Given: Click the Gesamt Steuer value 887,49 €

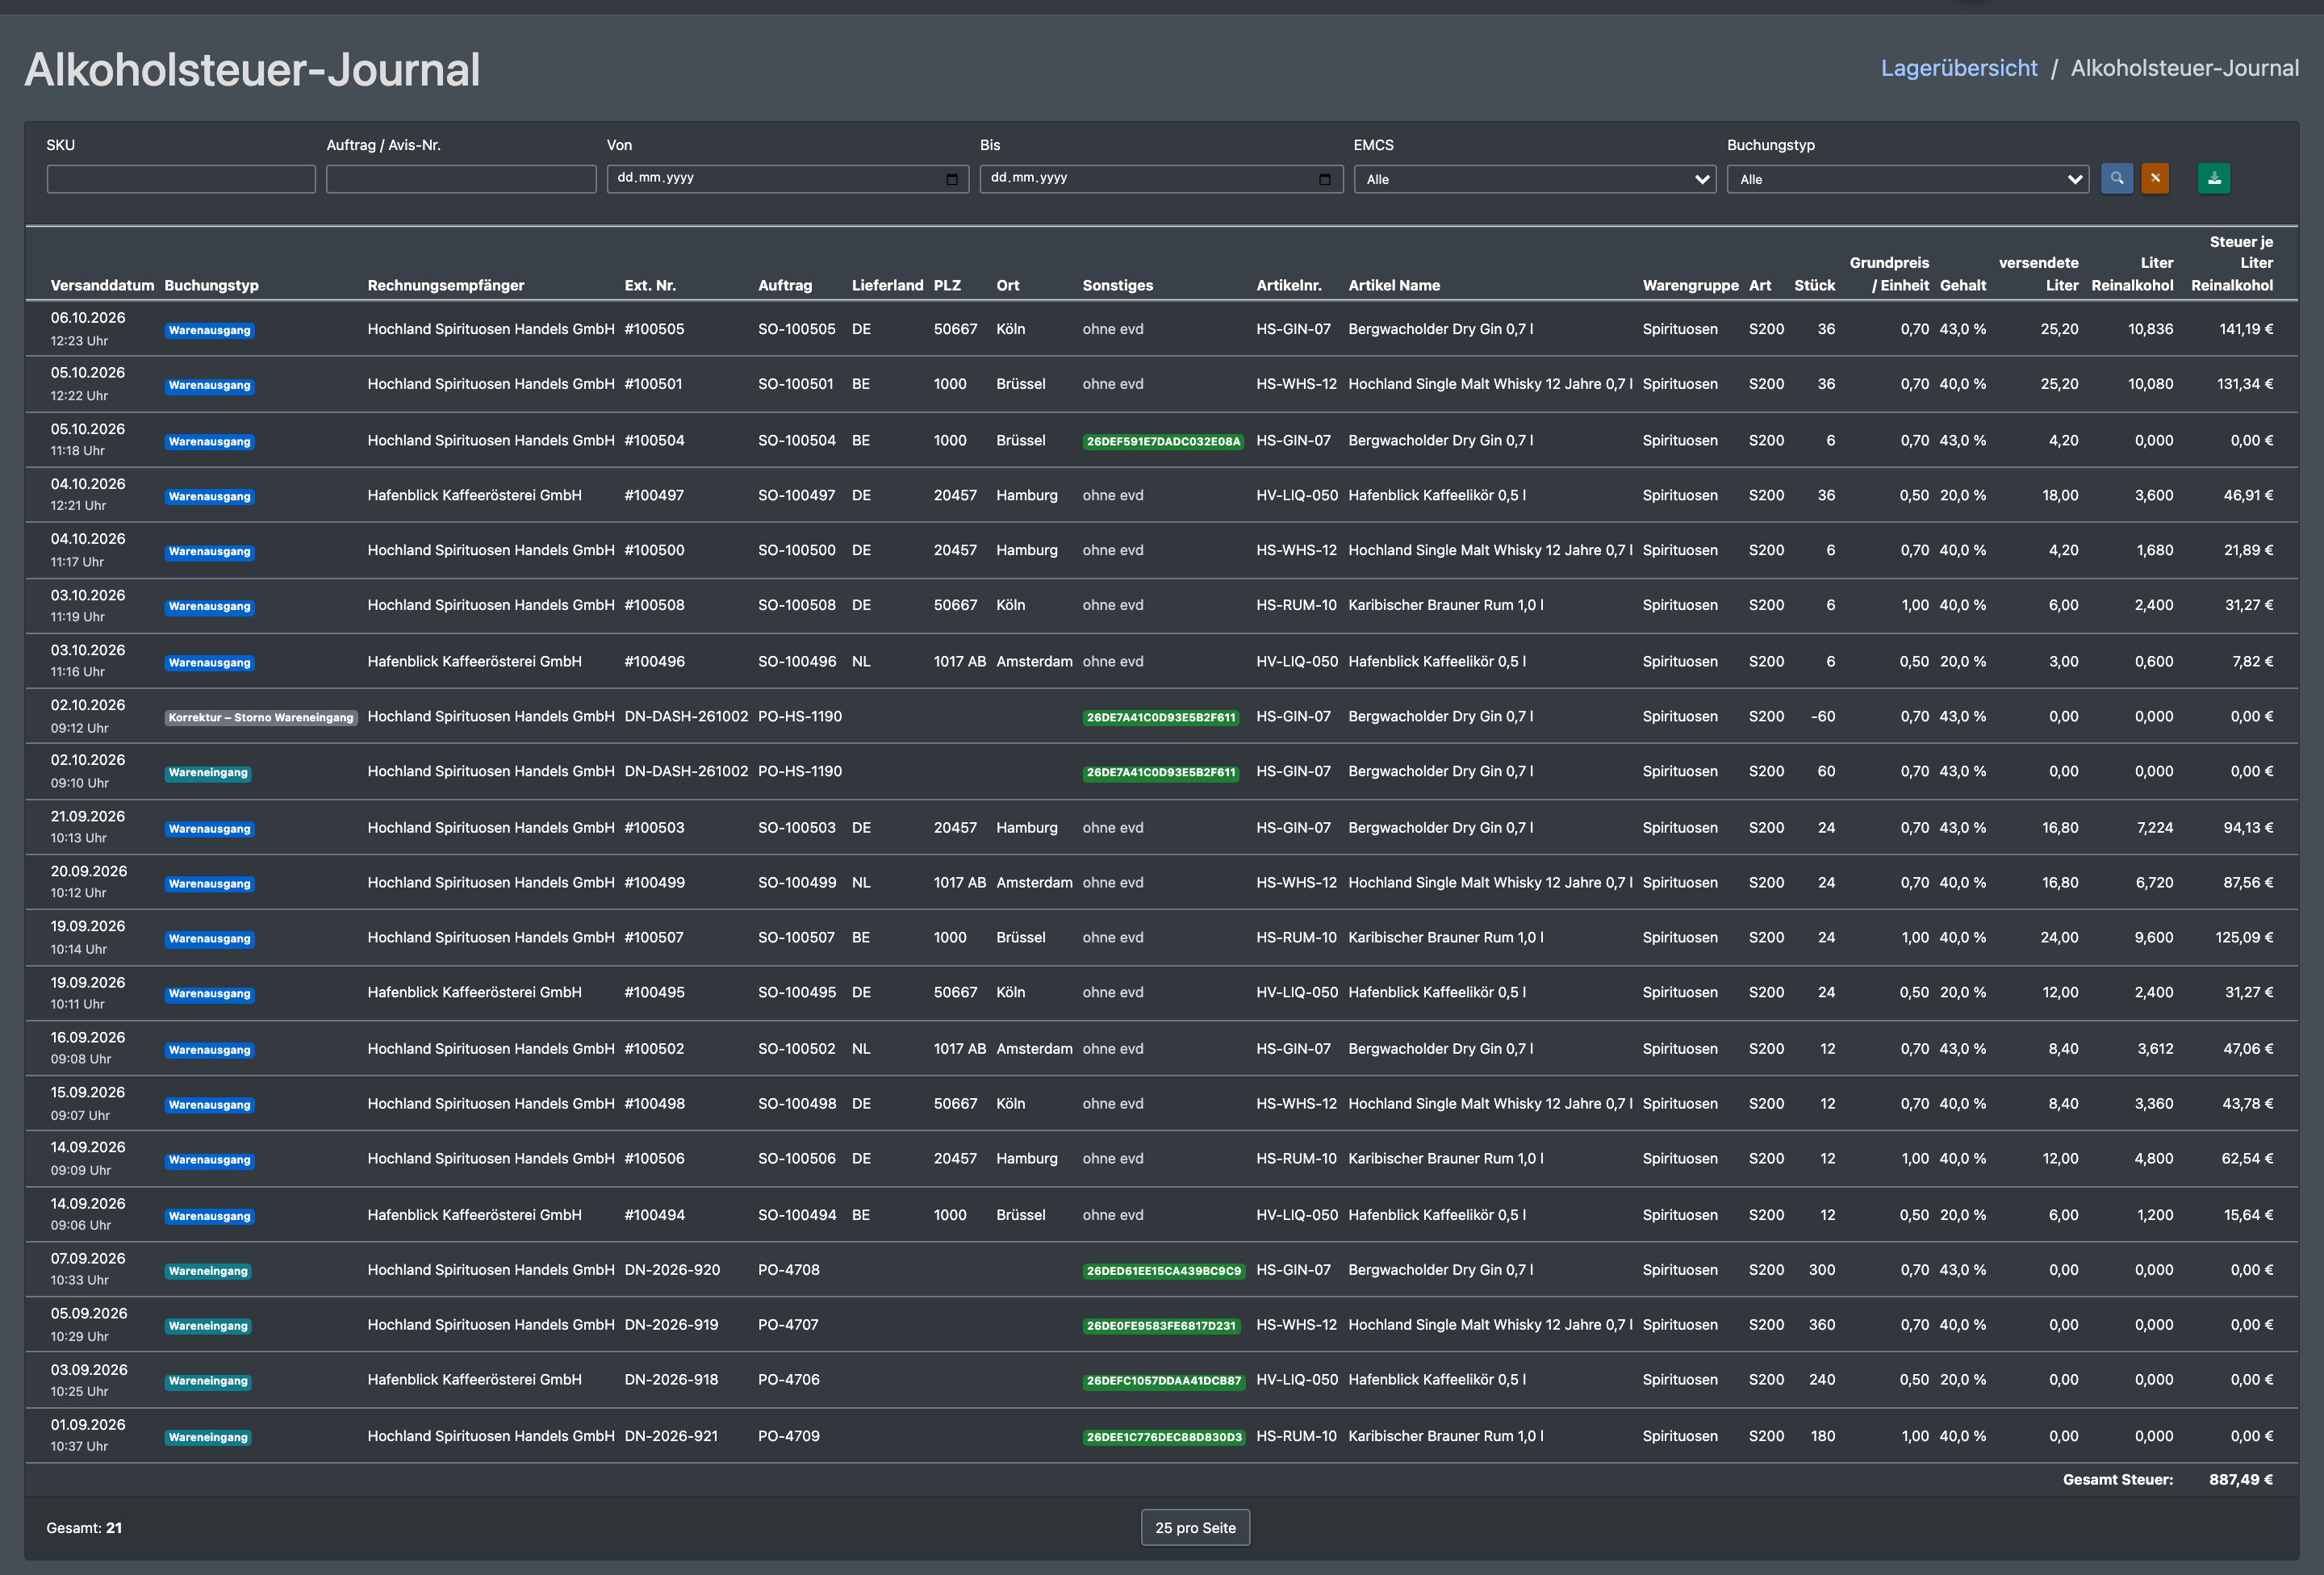Looking at the screenshot, I should point(2241,1479).
